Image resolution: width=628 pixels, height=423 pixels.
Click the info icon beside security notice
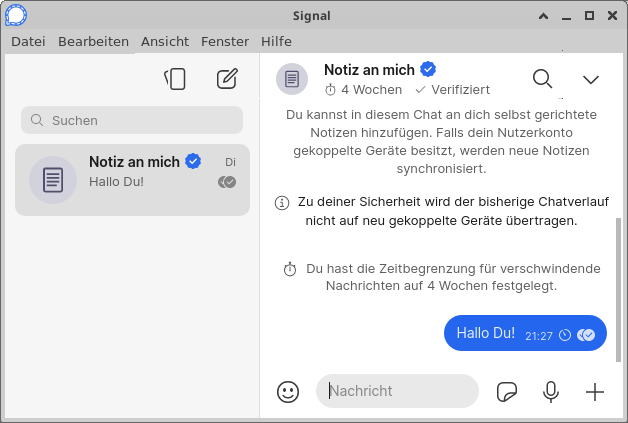point(282,203)
